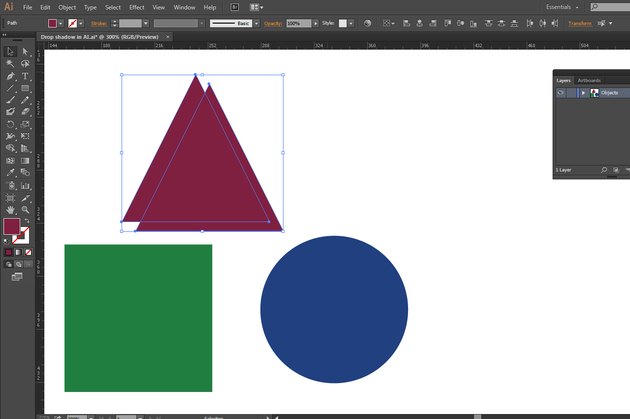Select the Symbol Sprayer tool
Screen dimensions: 630x419
click(x=10, y=186)
